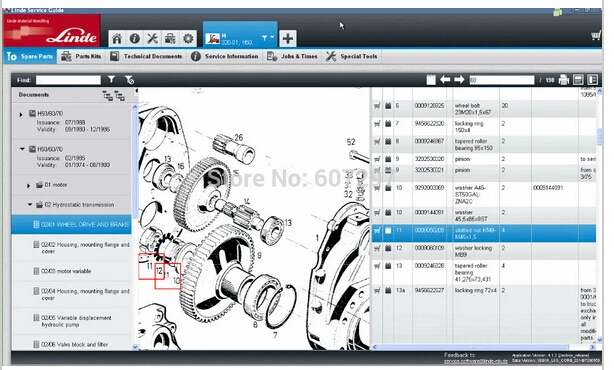This screenshot has width=614, height=370.
Task: Add a new vehicle tab with plus button
Action: tap(288, 38)
